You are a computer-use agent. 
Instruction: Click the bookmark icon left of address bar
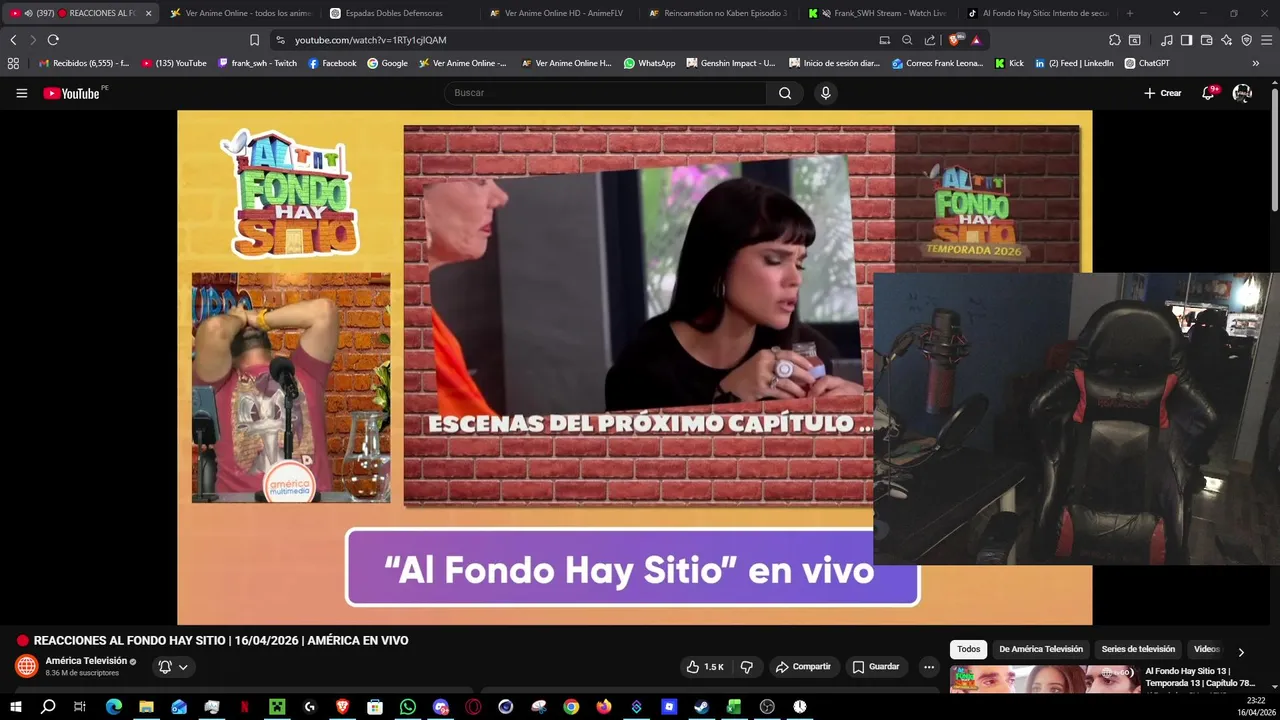coord(254,40)
